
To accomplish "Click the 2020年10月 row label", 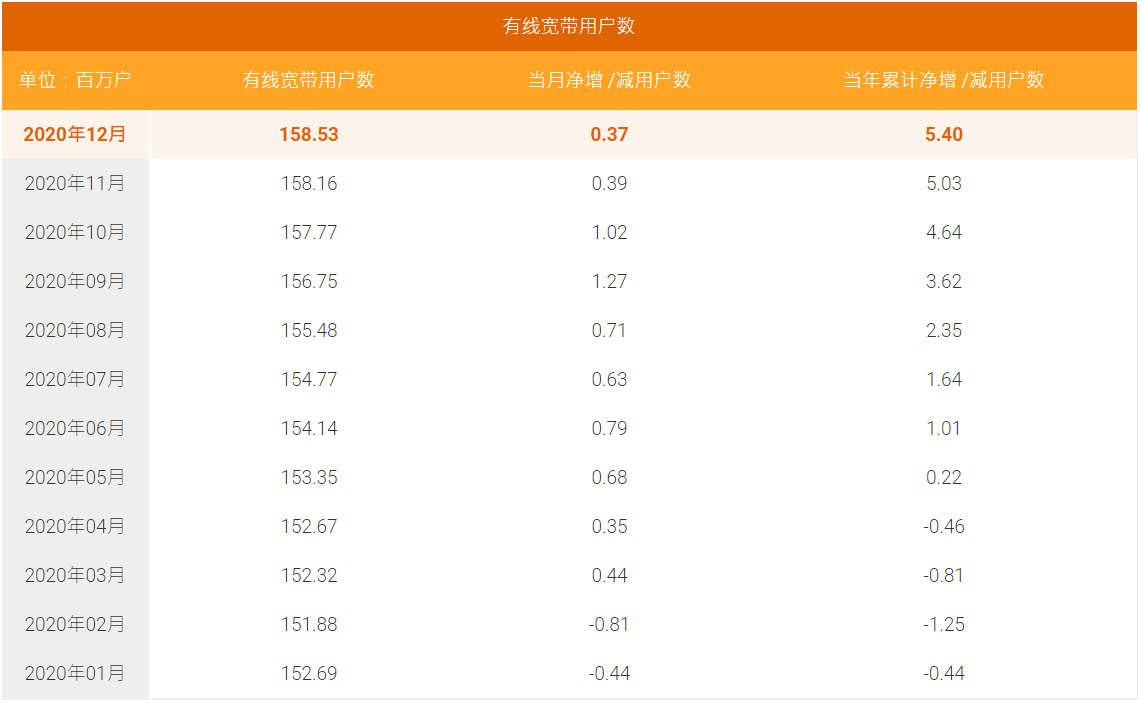I will click(x=75, y=232).
